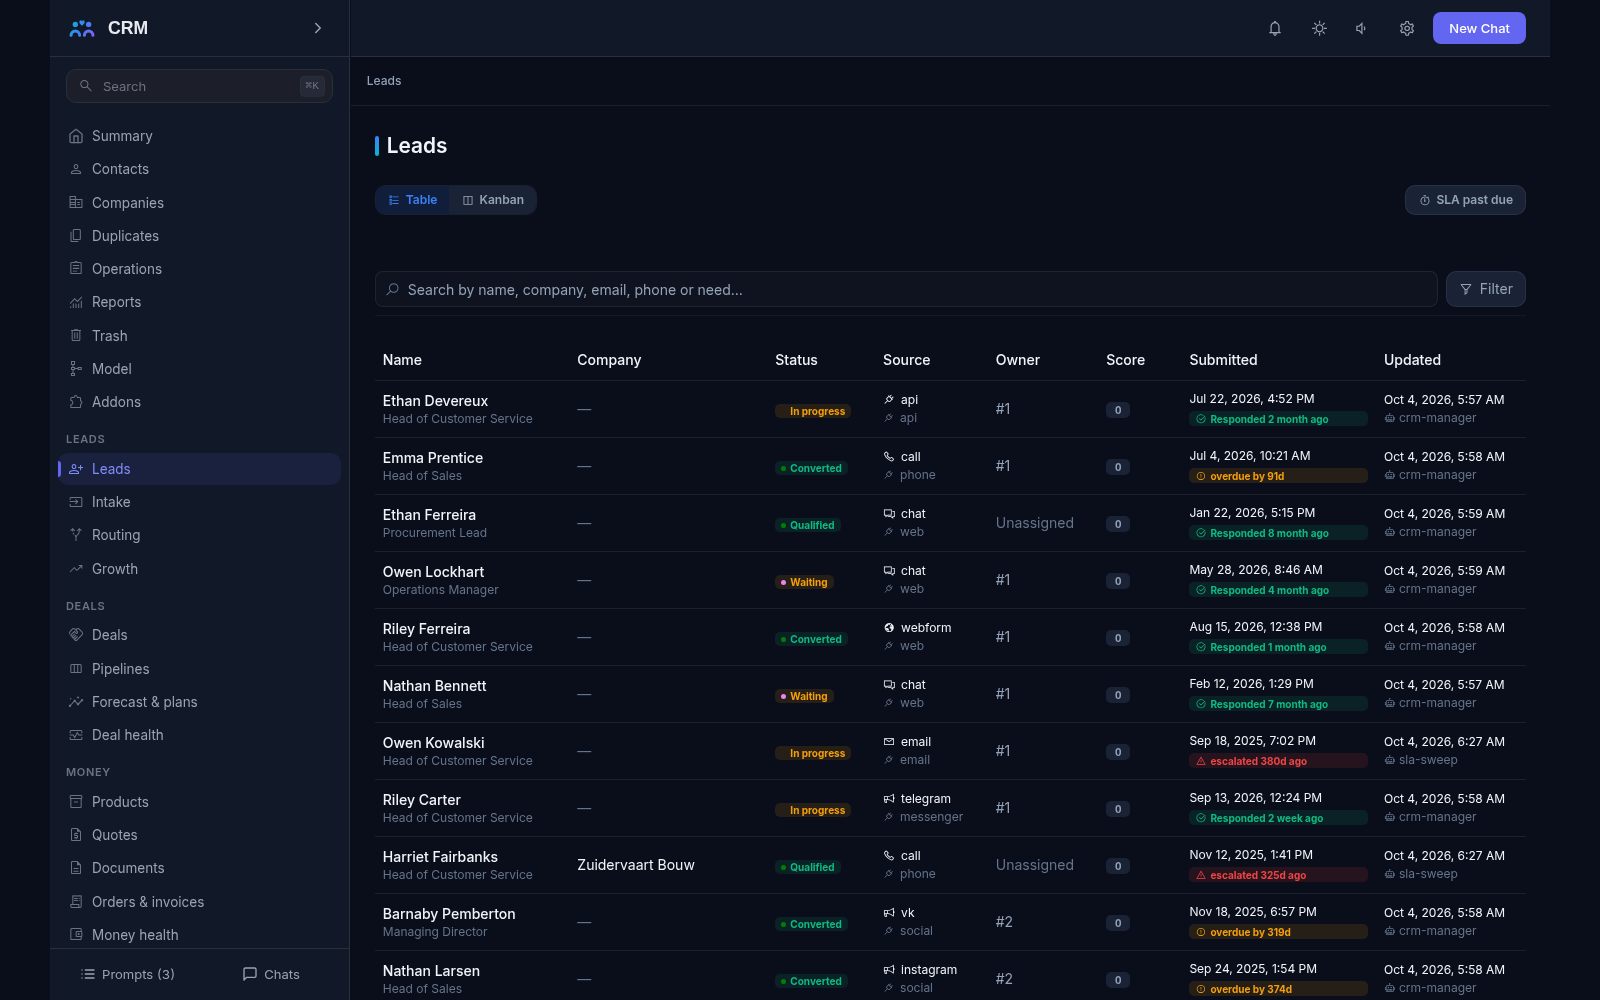Open the Routing page
Image resolution: width=1600 pixels, height=1000 pixels.
click(x=199, y=535)
